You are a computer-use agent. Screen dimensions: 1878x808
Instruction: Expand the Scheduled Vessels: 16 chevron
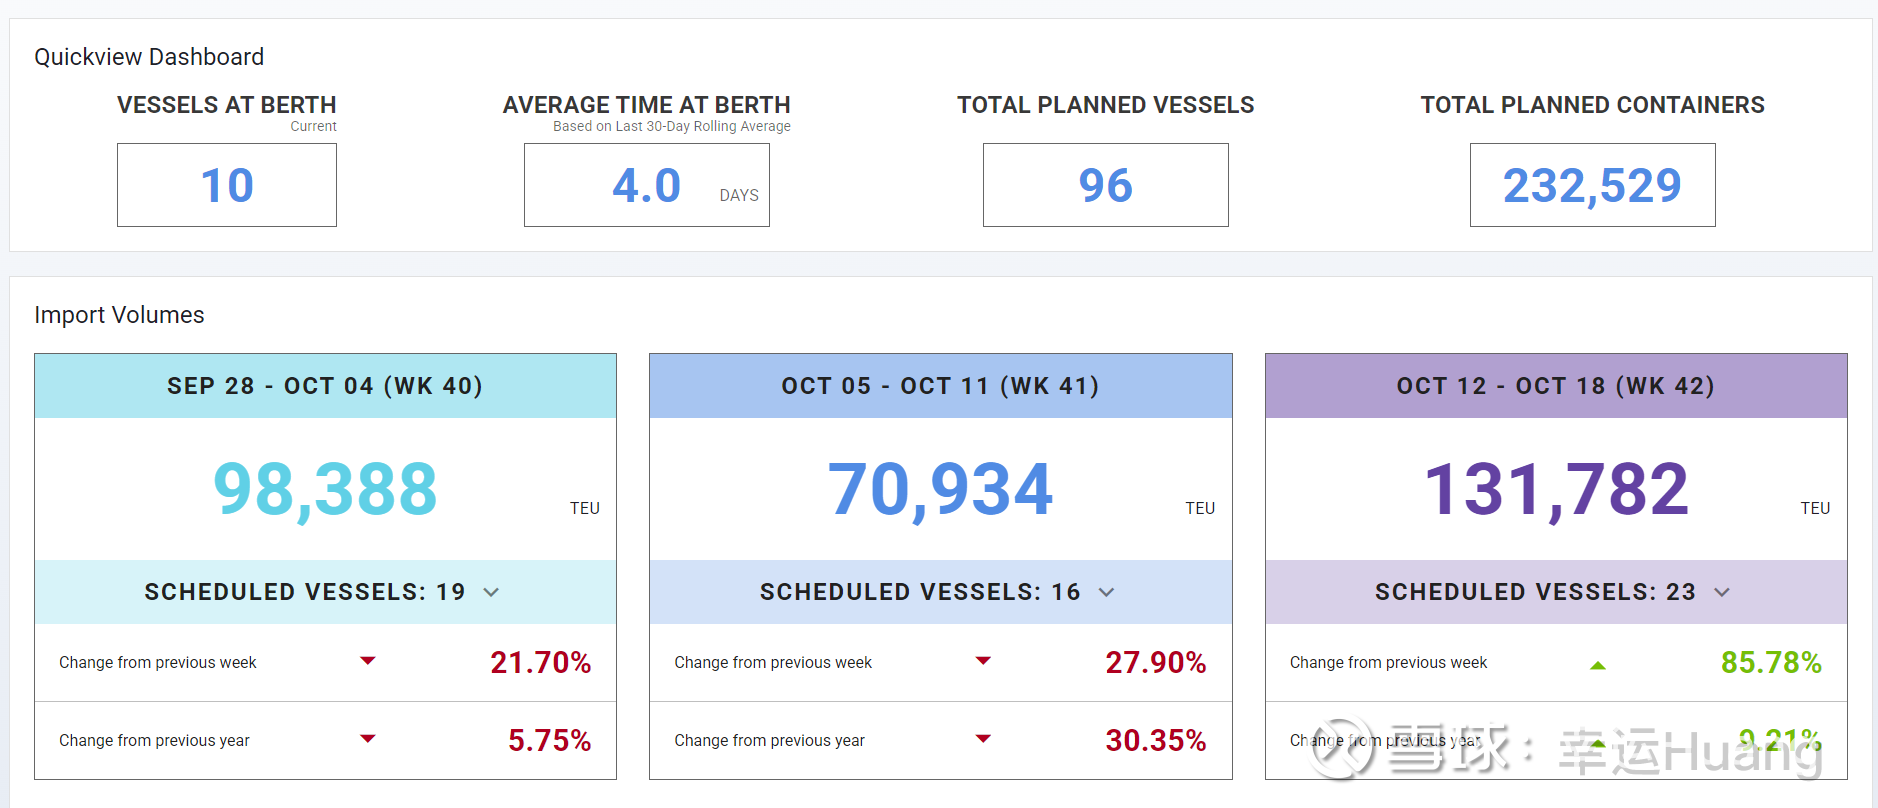point(1106,592)
